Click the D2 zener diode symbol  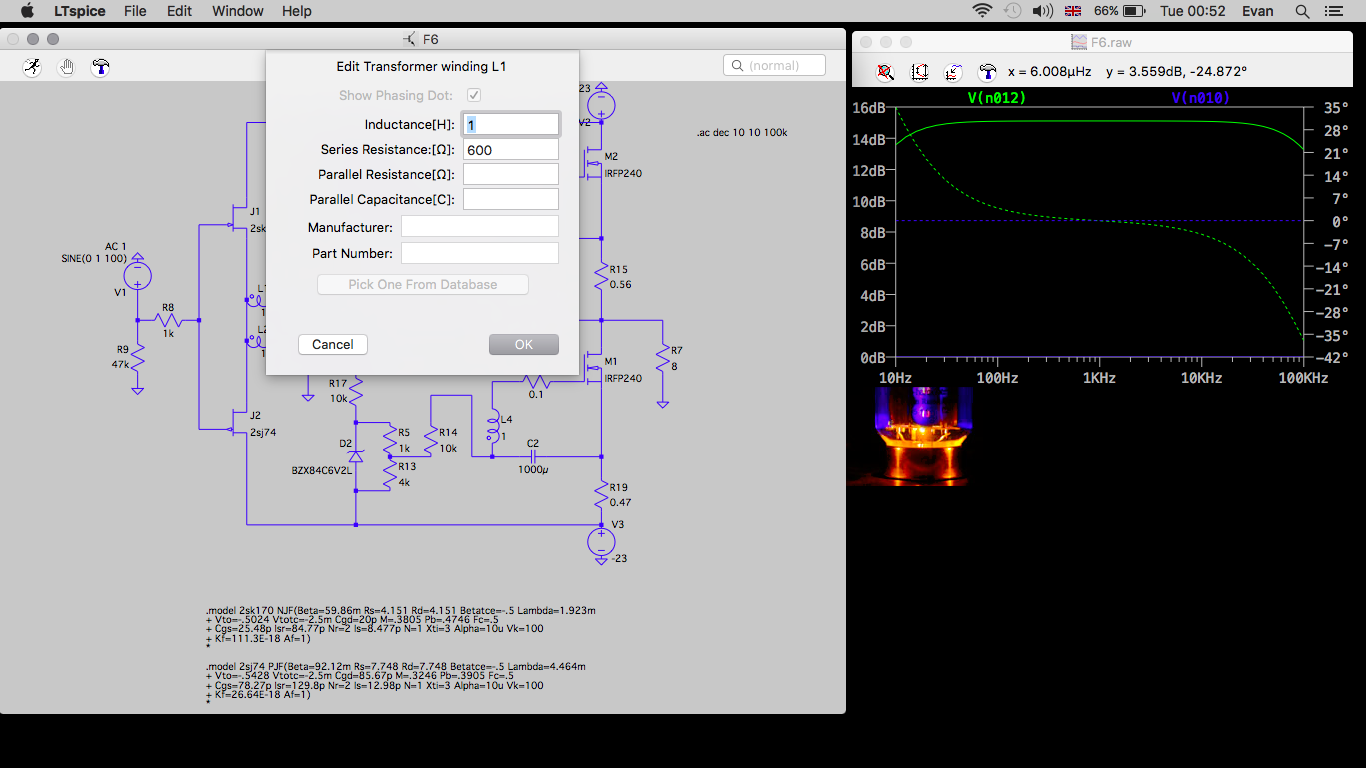click(356, 455)
